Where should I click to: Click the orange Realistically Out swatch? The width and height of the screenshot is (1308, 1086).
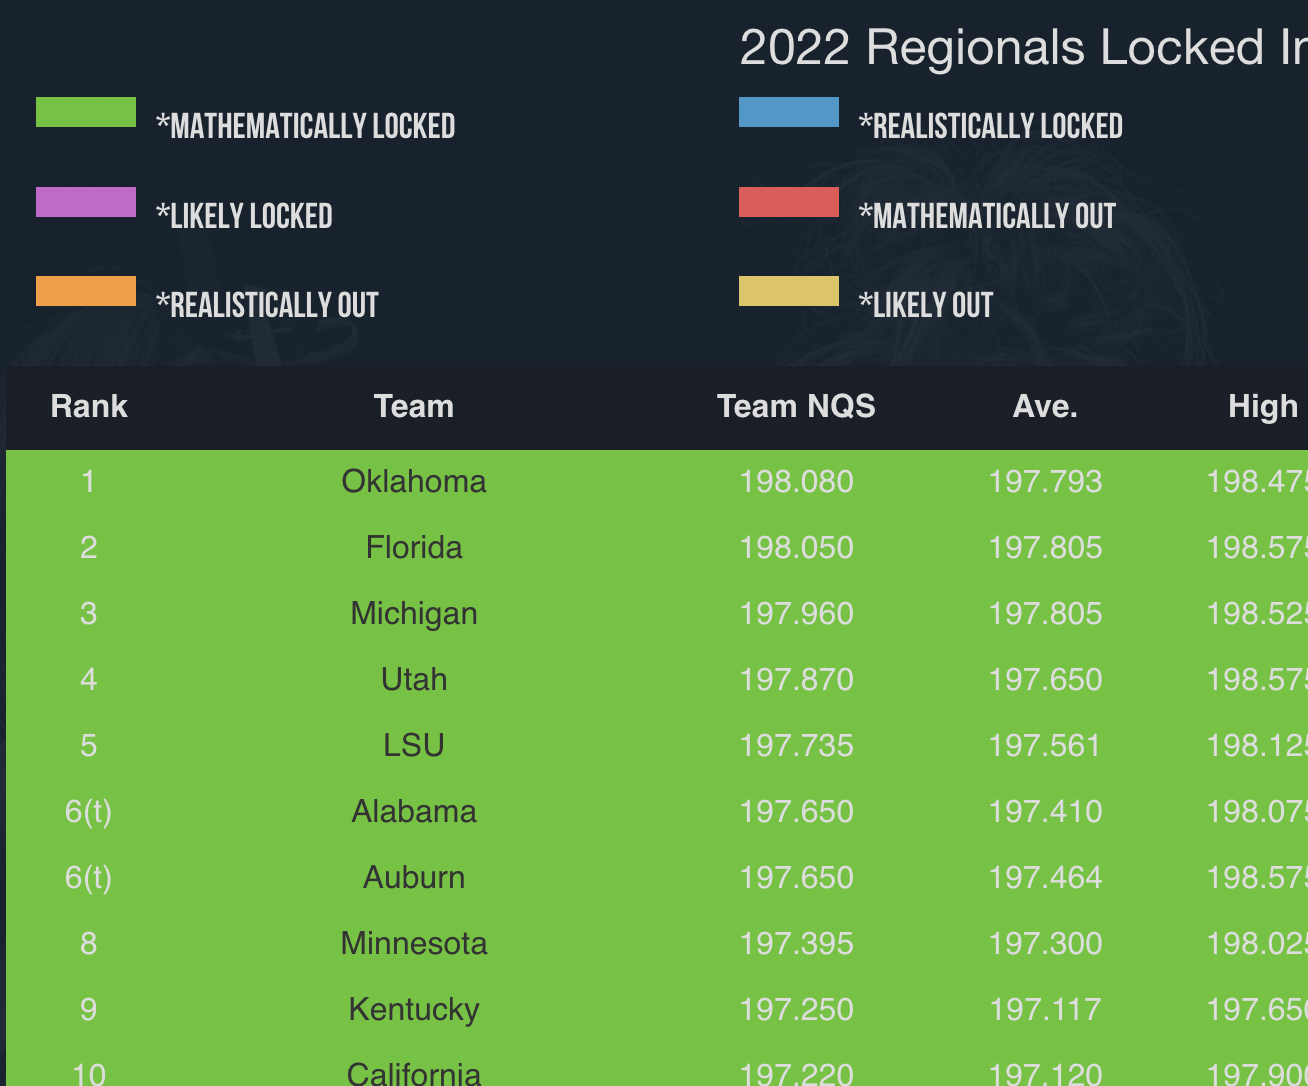pos(86,291)
